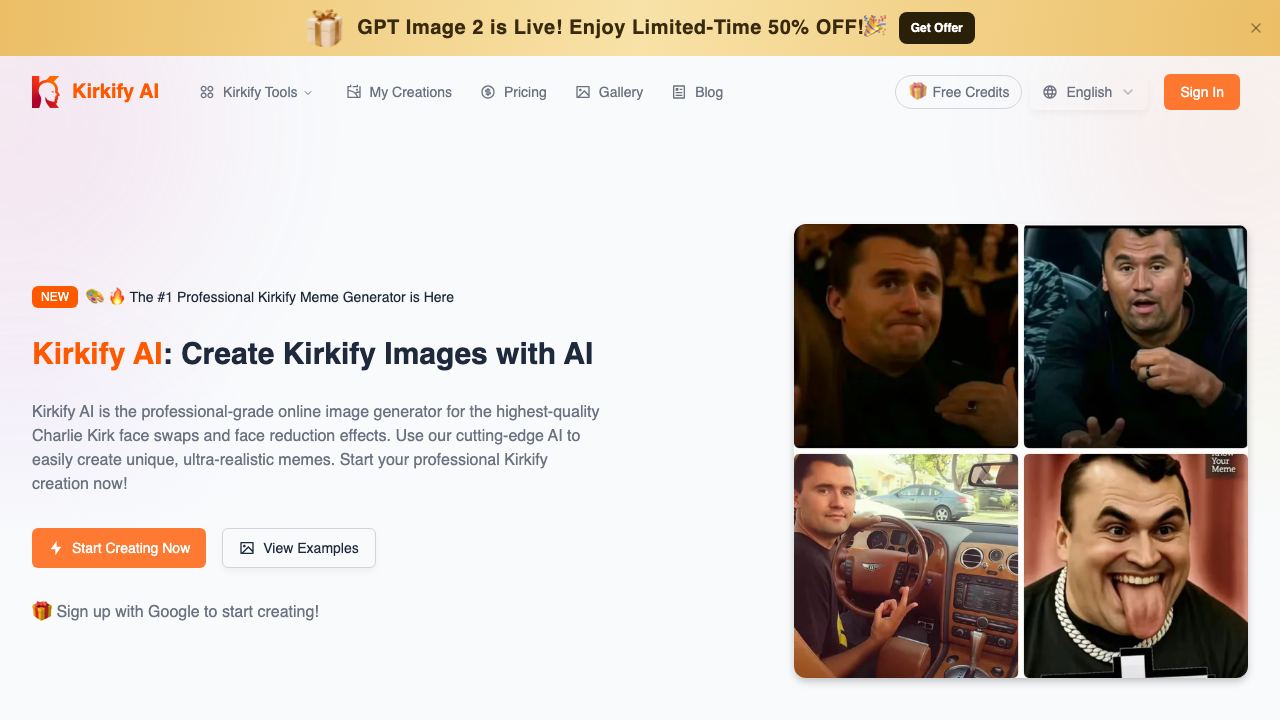Claim Free Credits

pyautogui.click(x=958, y=92)
